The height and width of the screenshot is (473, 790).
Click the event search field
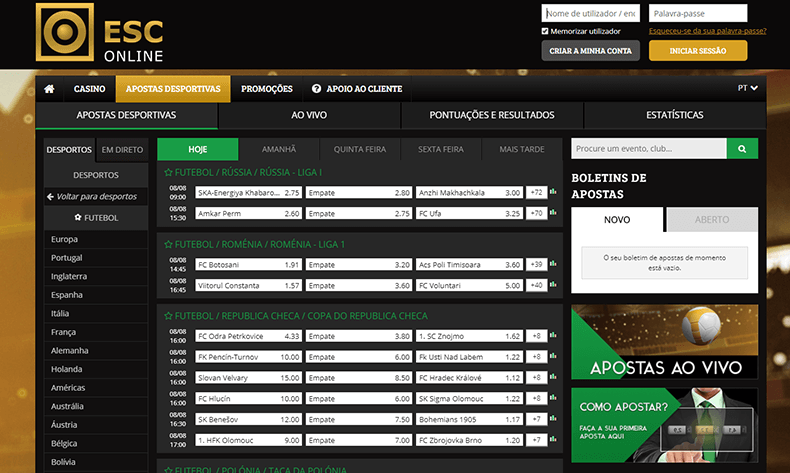649,149
